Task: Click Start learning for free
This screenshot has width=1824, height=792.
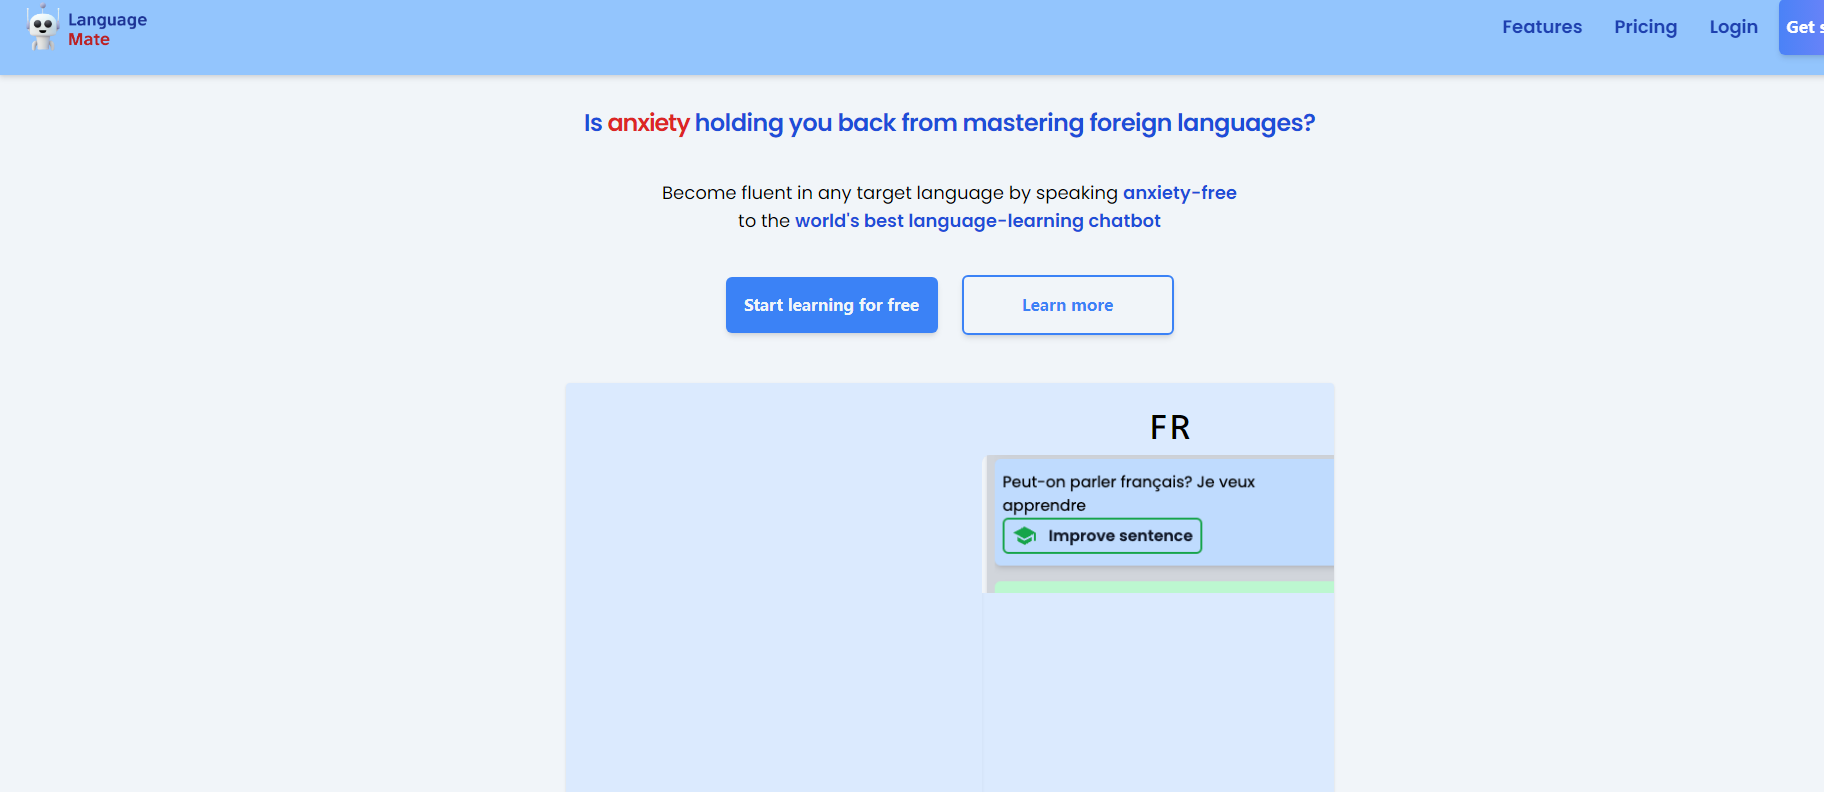Action: point(831,305)
